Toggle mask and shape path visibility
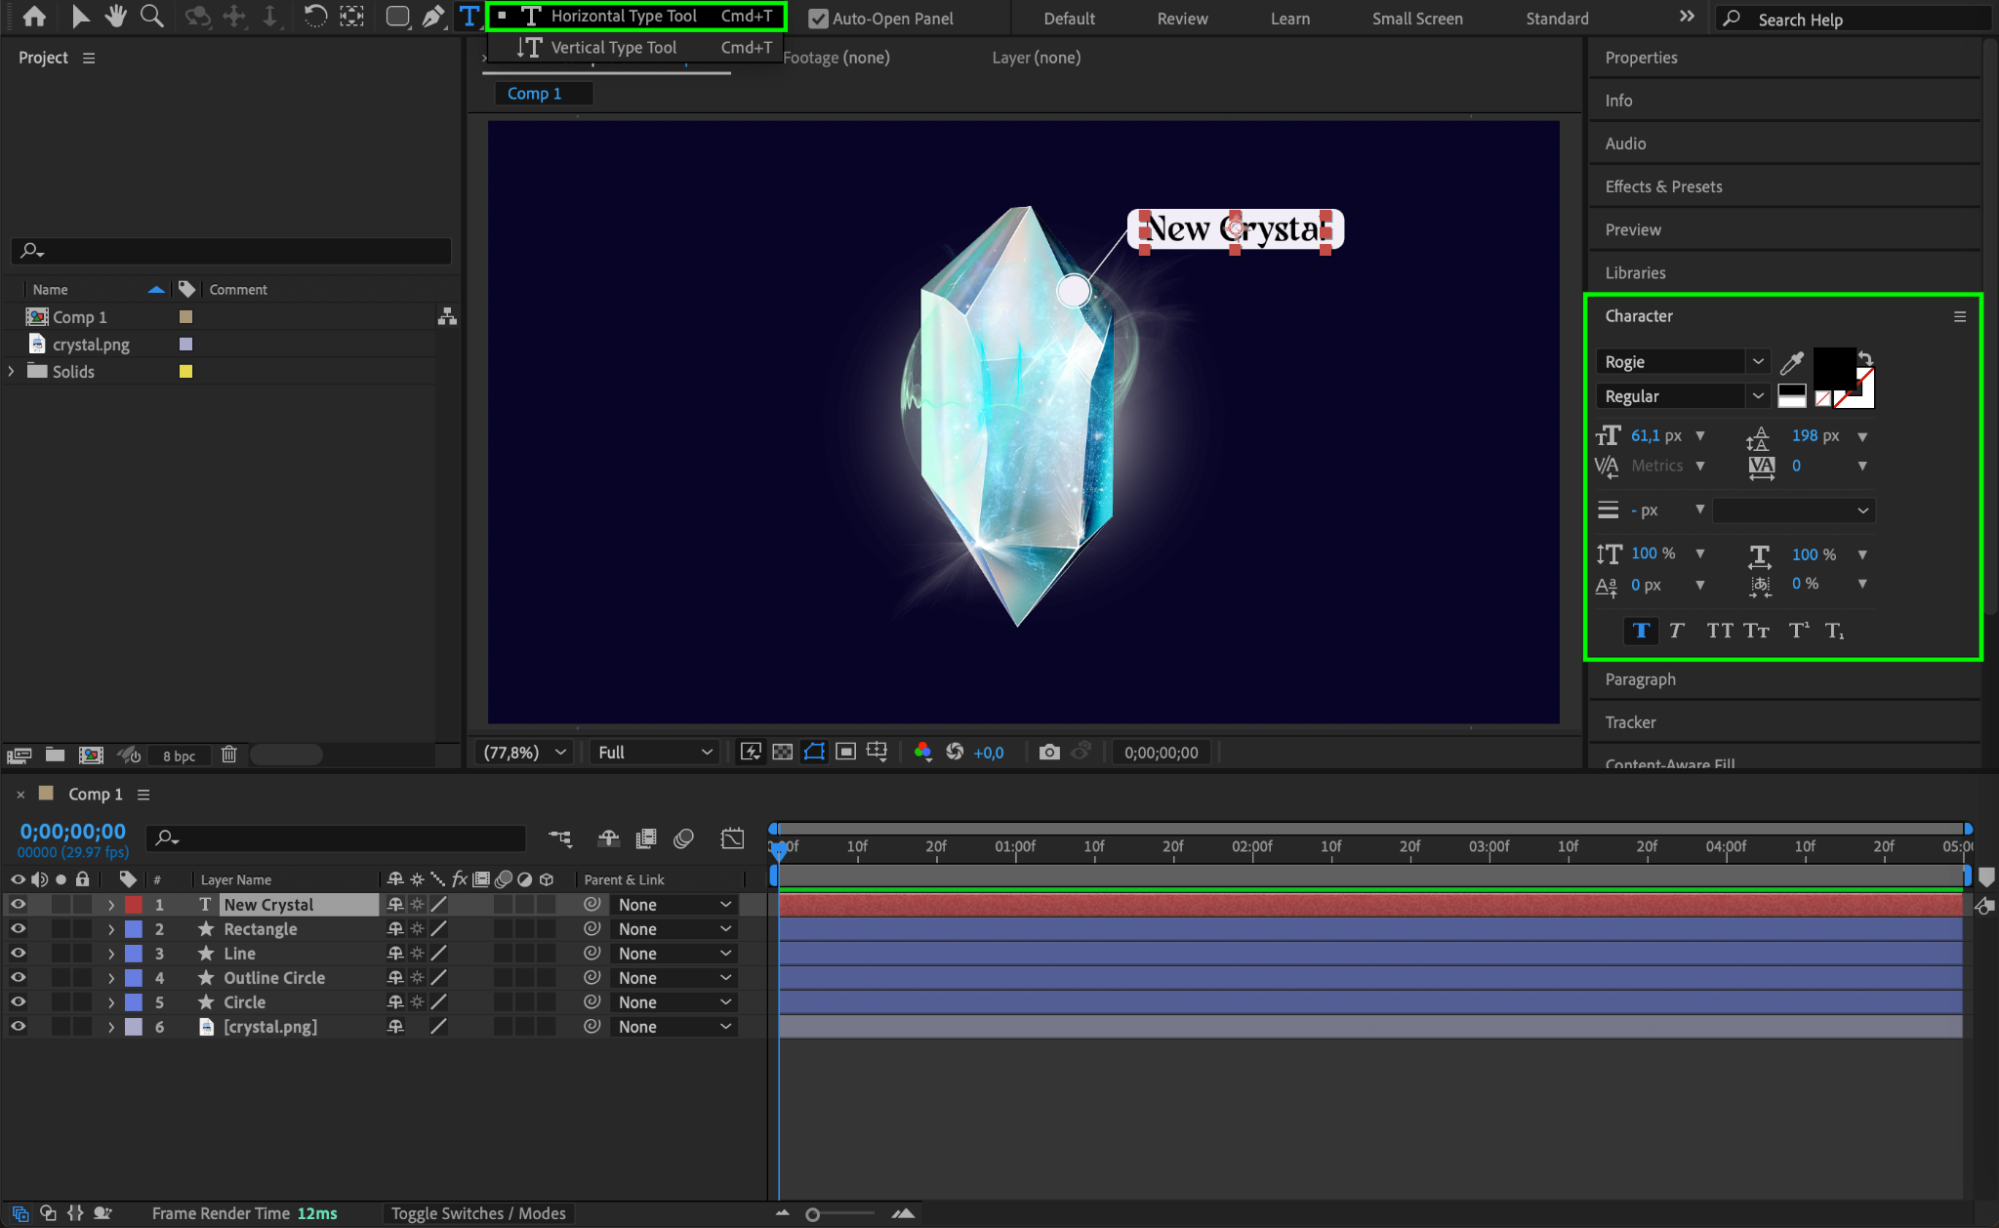 (815, 752)
